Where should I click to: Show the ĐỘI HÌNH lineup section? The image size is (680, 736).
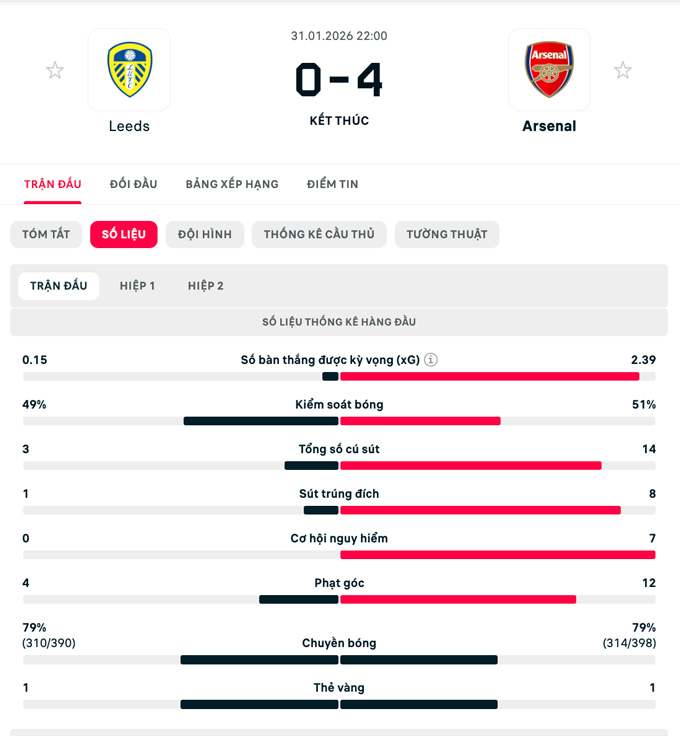205,234
